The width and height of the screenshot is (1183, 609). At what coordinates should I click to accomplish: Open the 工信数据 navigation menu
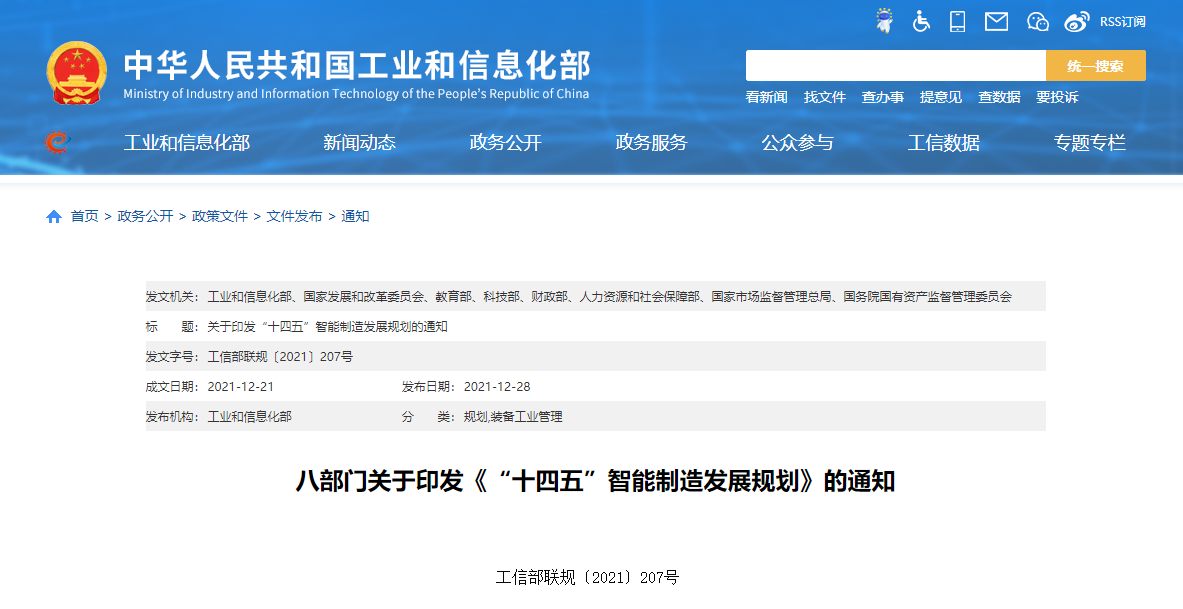[943, 142]
